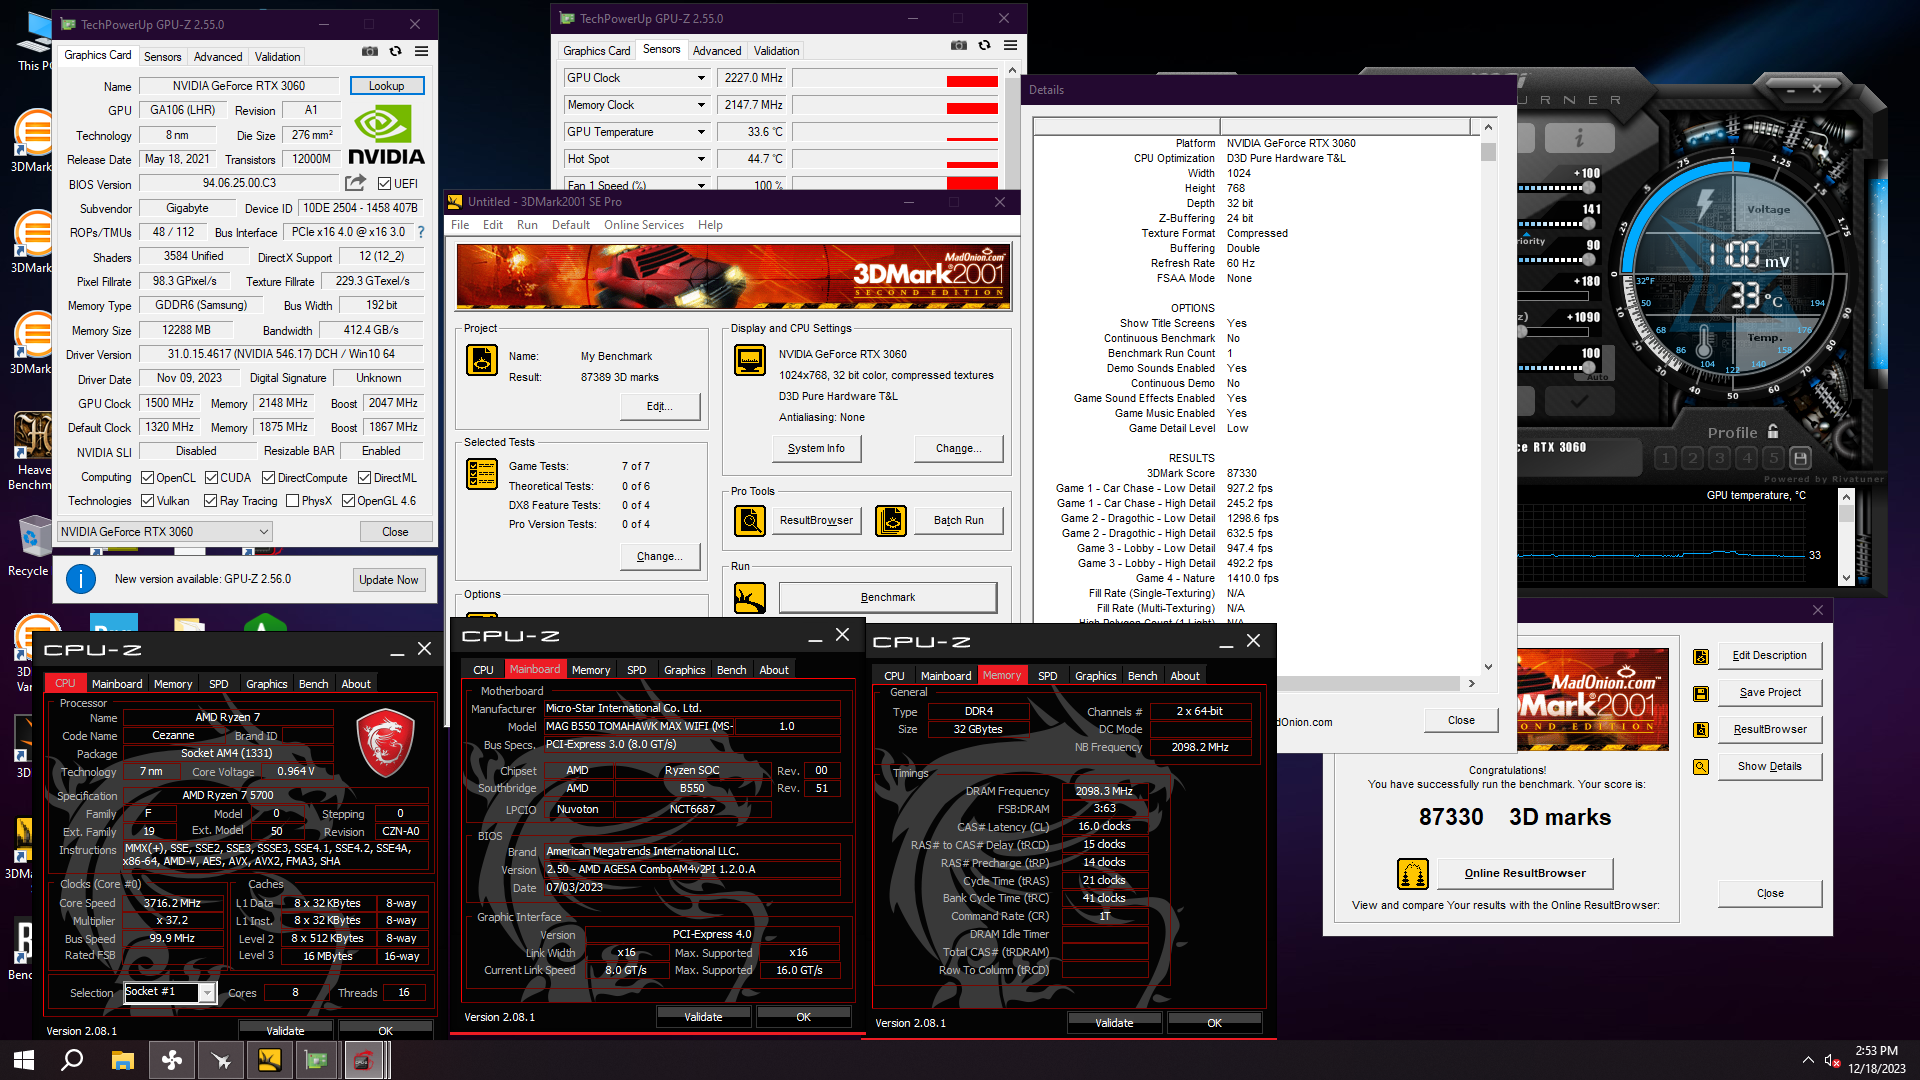Click the Selected Tests checklist icon
This screenshot has width=1920, height=1080.
click(482, 474)
